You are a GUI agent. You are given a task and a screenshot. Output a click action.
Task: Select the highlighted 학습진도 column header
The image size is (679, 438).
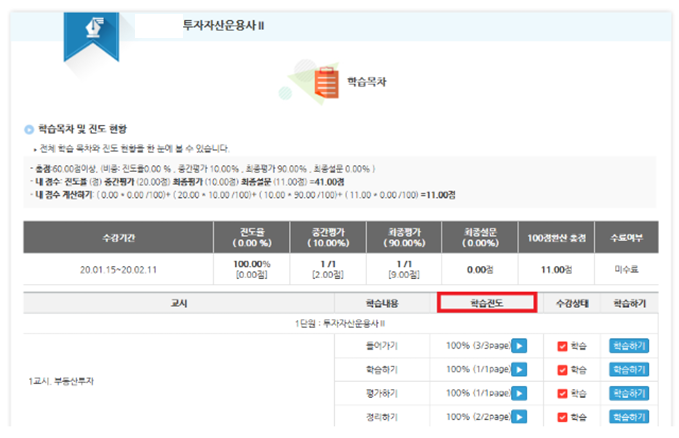[x=488, y=303]
